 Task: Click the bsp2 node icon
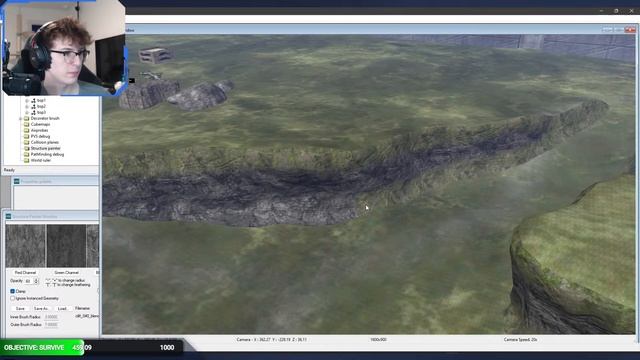33,106
